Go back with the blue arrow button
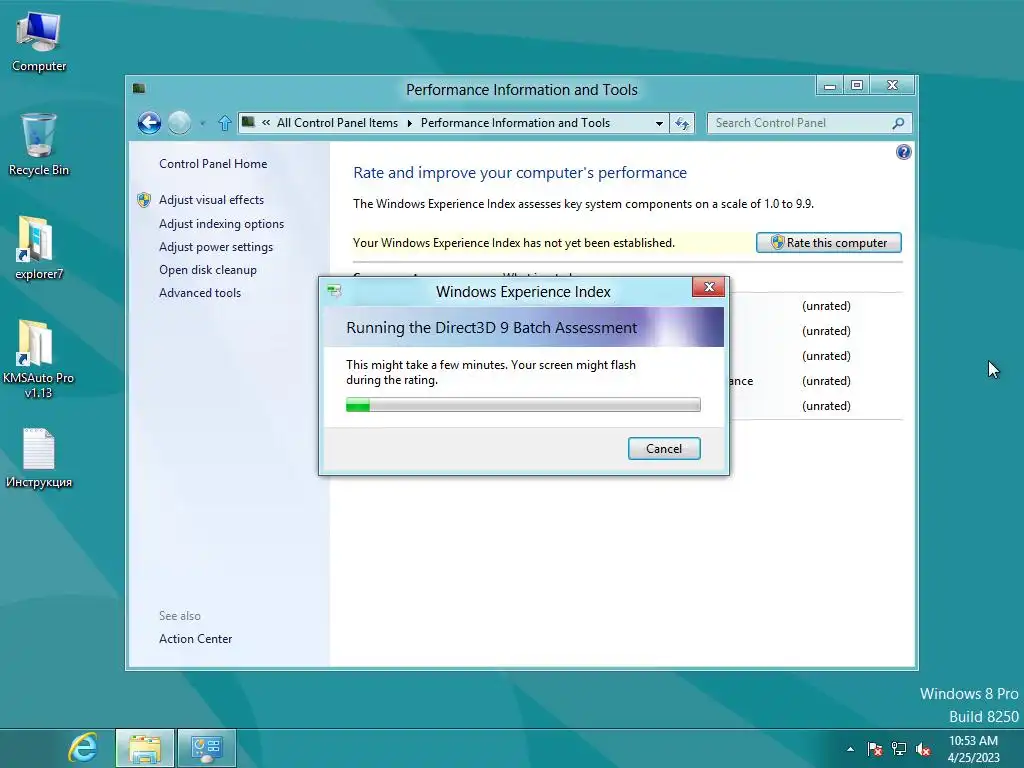 (x=150, y=123)
